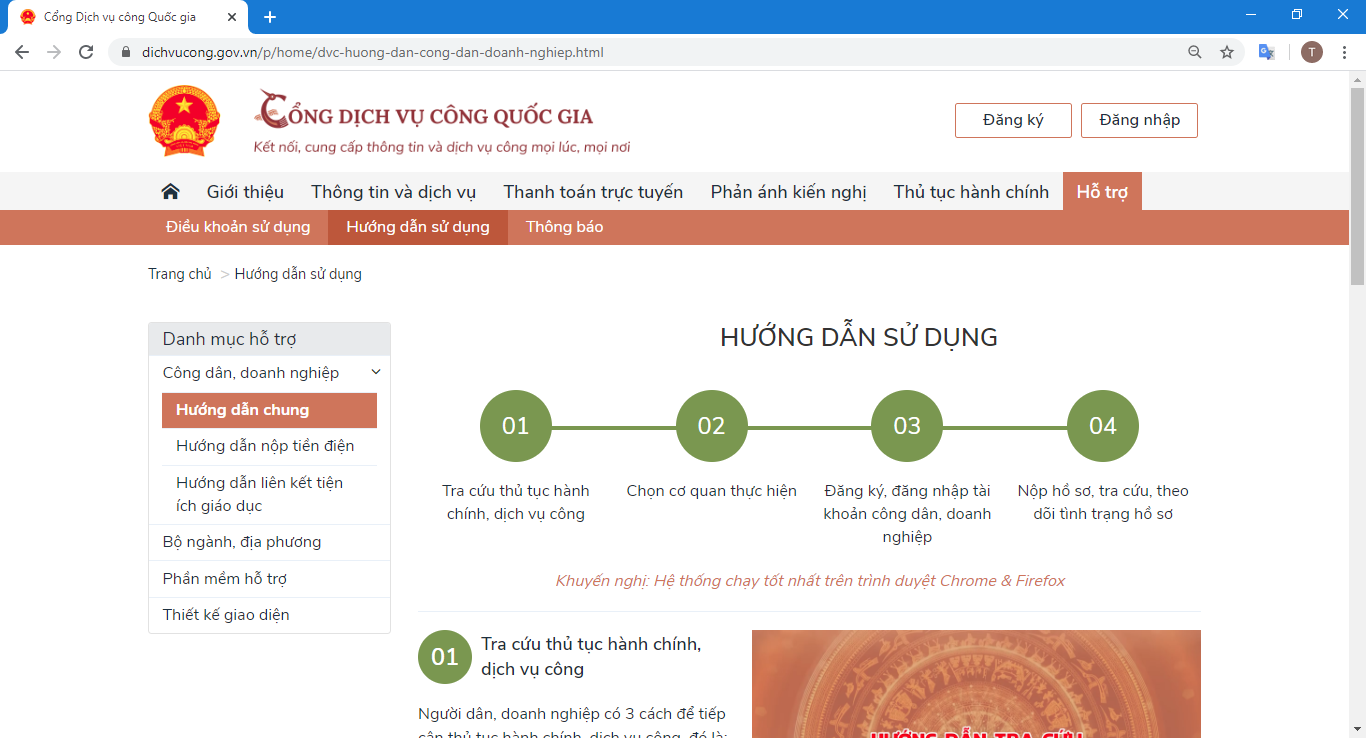Click the Đăng ký button
The image size is (1366, 738).
click(x=1013, y=120)
